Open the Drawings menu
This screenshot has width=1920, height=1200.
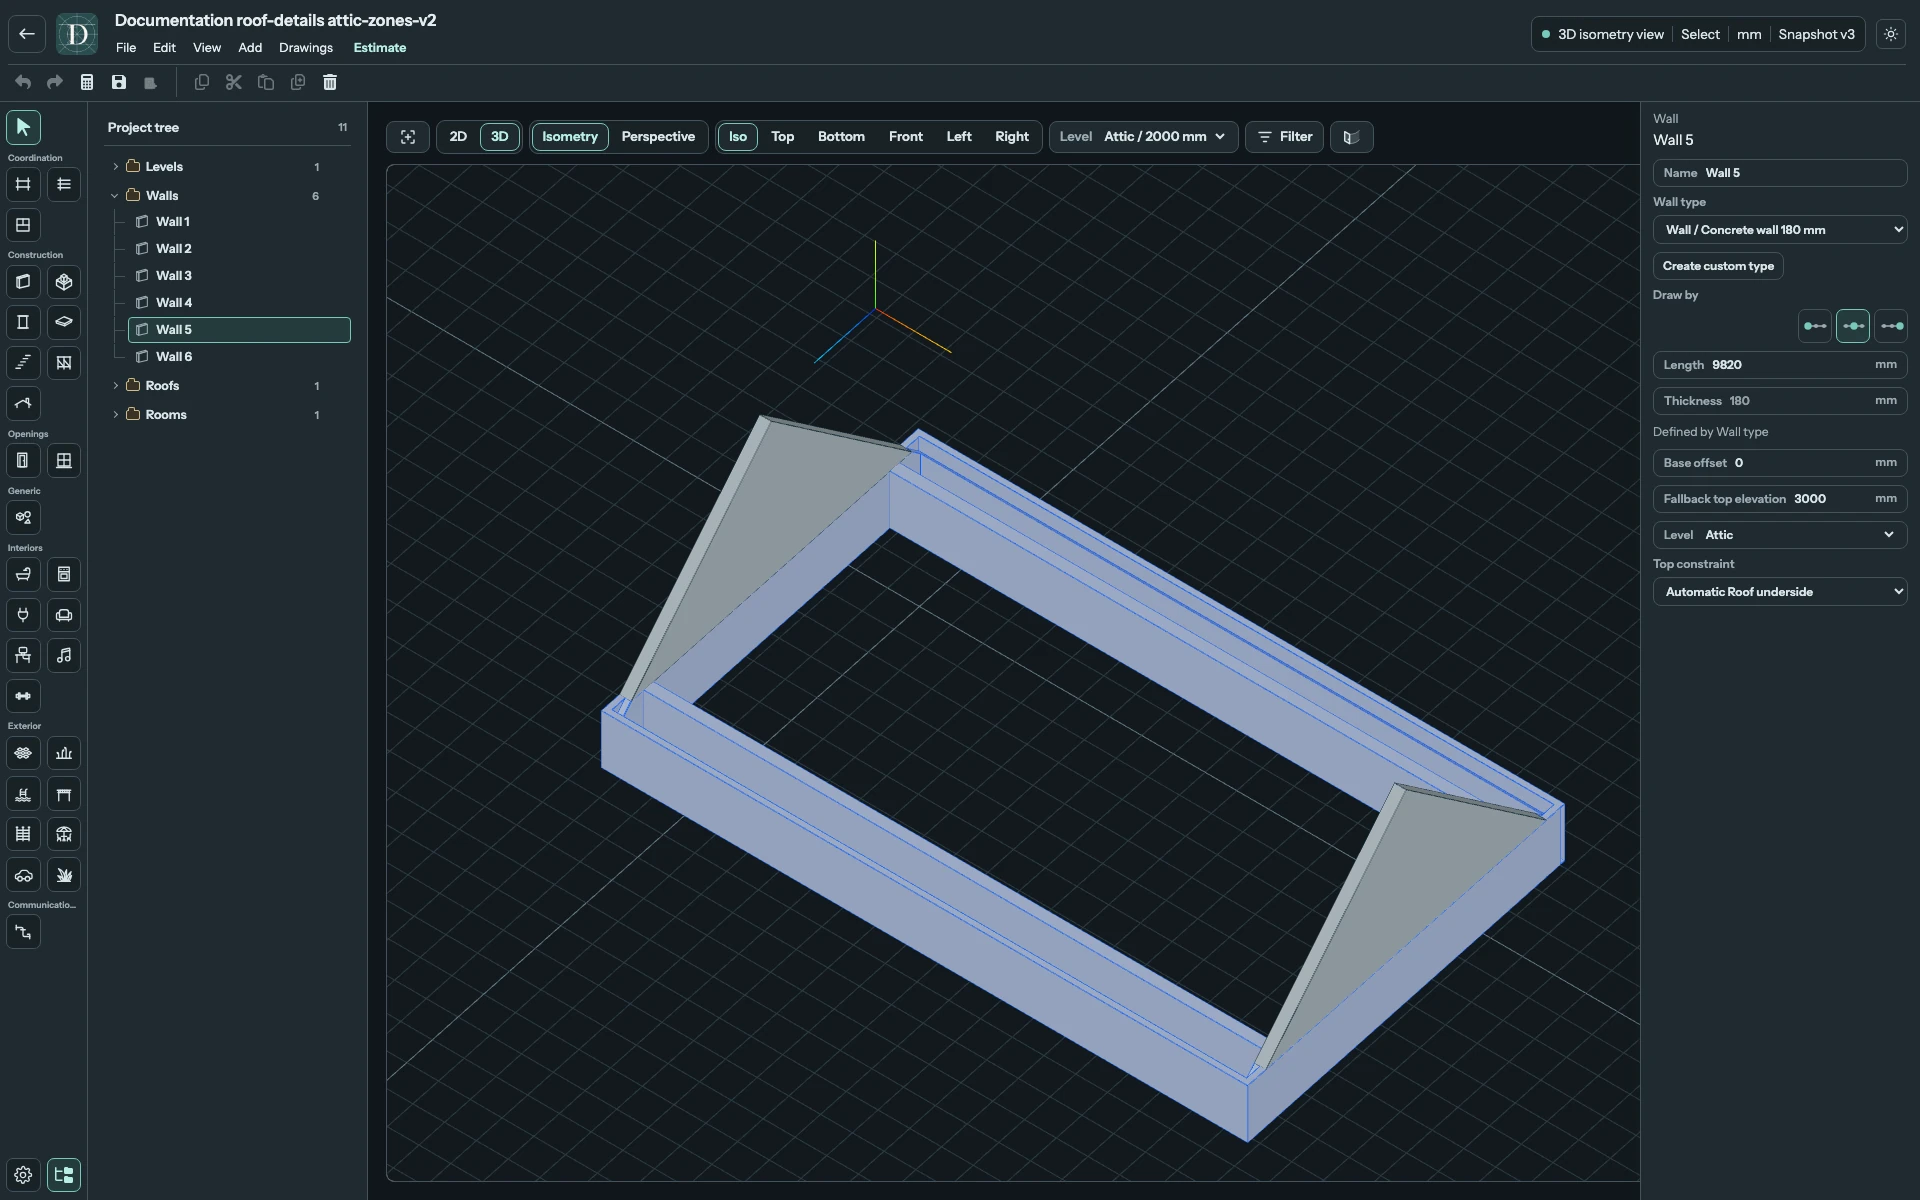(x=306, y=48)
